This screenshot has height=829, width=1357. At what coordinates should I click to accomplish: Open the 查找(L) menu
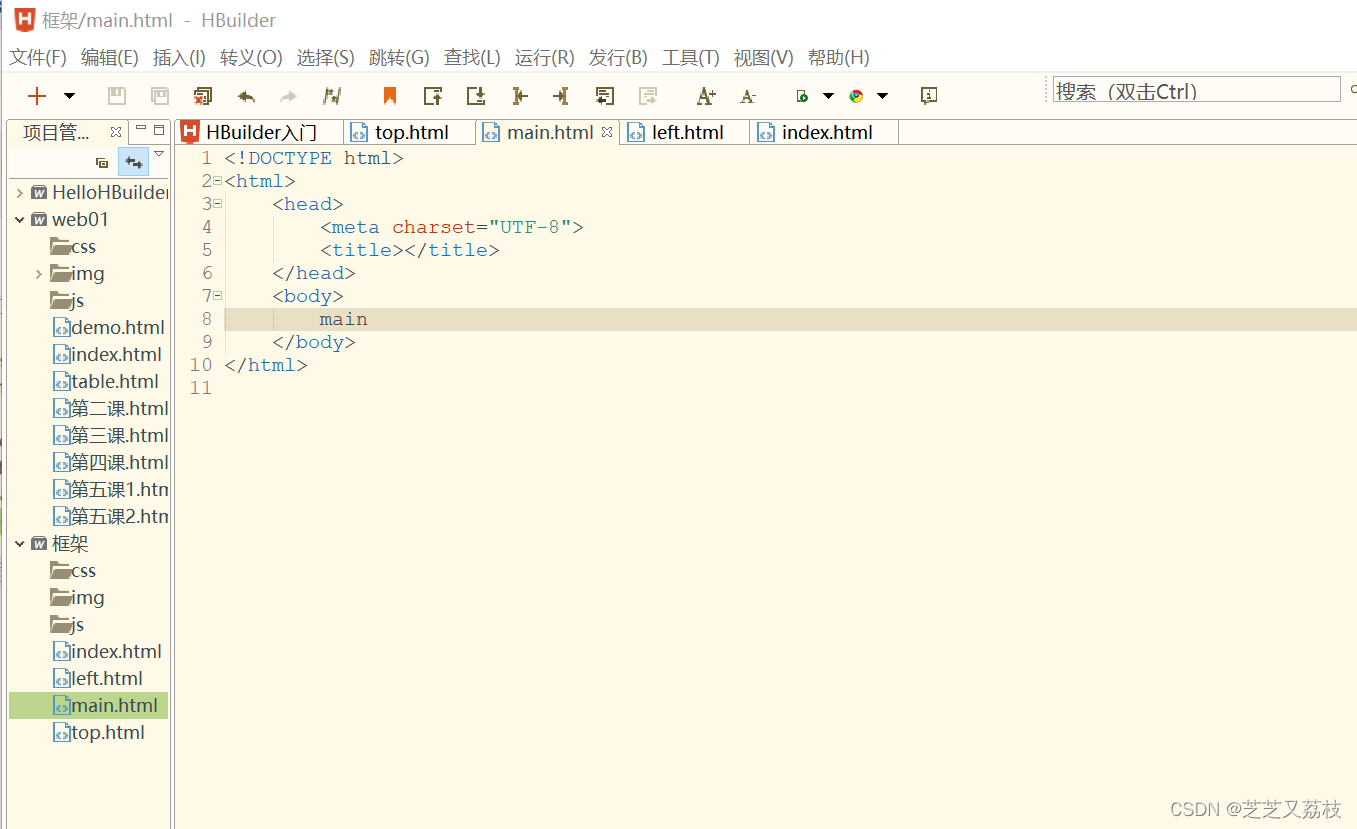pyautogui.click(x=472, y=57)
